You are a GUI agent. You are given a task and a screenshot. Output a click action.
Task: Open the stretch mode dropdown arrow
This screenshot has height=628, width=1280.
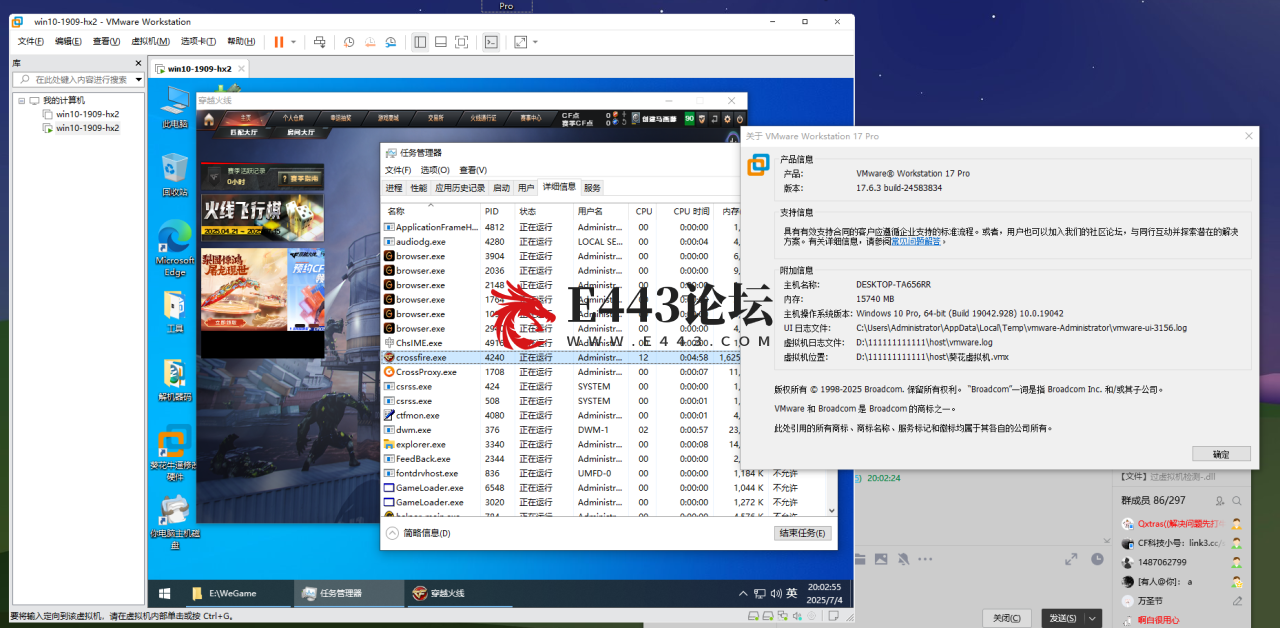click(535, 42)
